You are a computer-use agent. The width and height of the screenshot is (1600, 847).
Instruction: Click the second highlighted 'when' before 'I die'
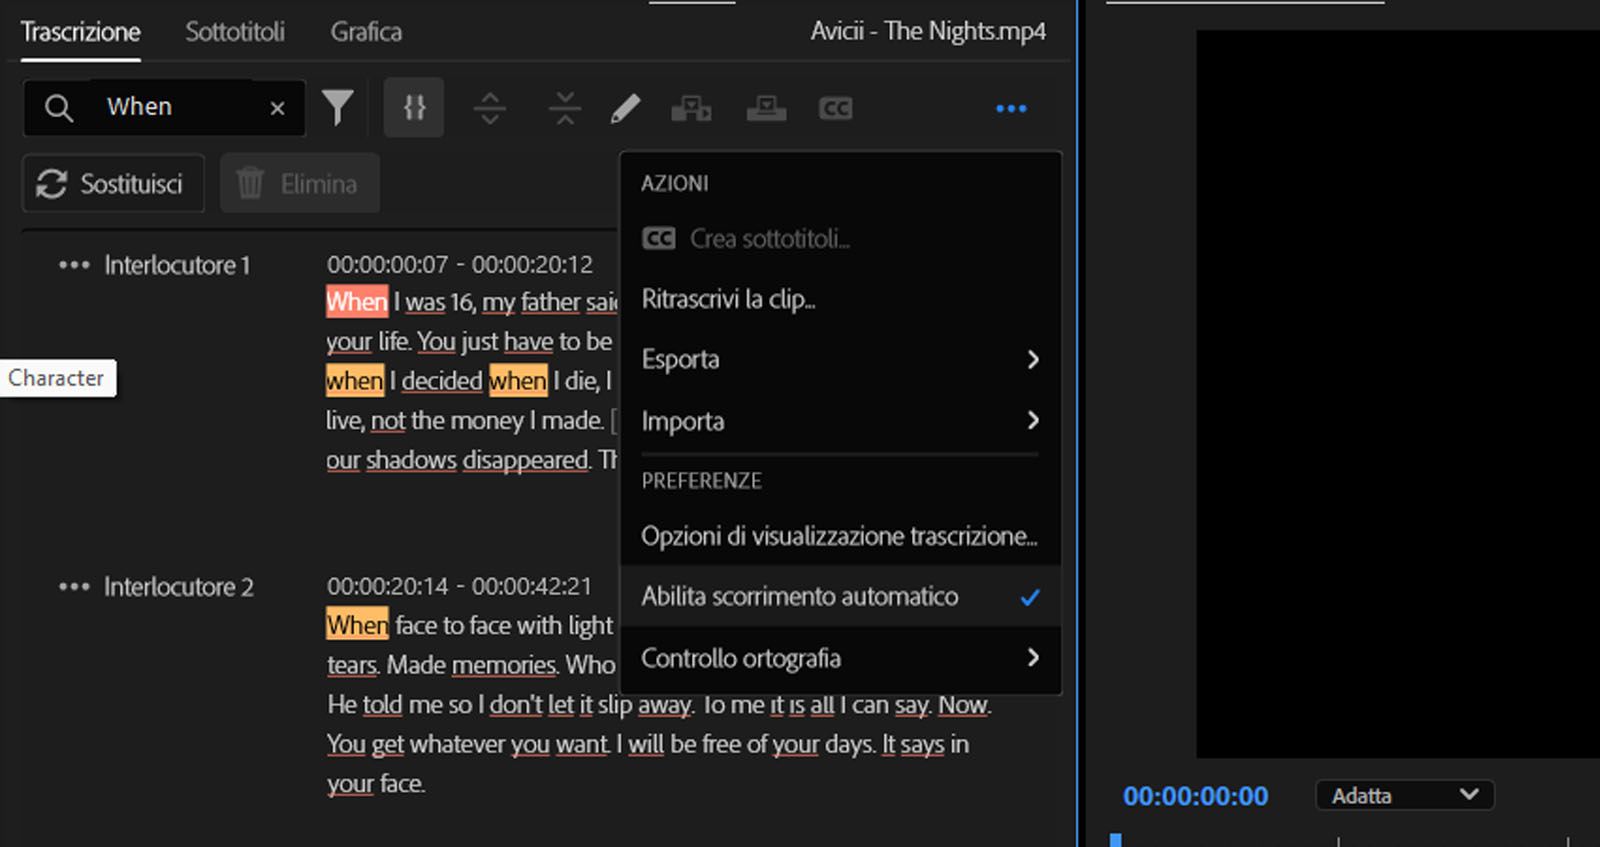[518, 381]
